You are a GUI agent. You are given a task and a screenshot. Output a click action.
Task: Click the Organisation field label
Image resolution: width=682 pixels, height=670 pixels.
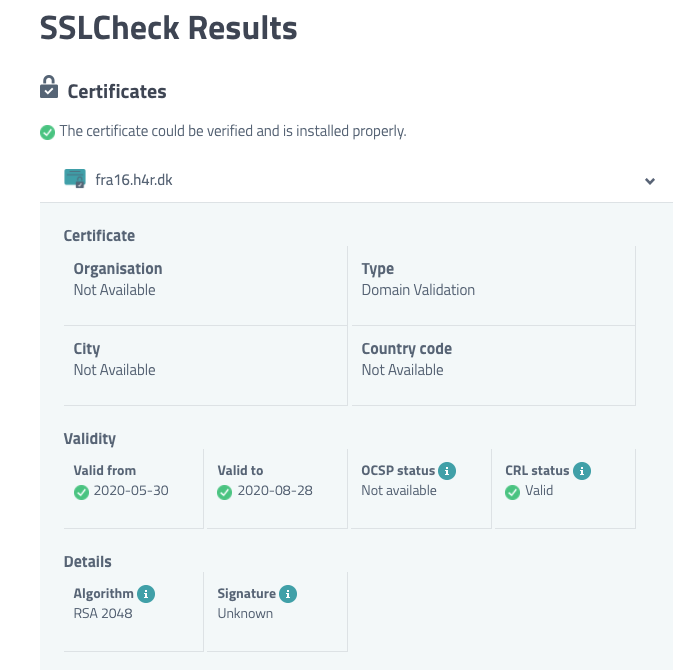point(117,269)
